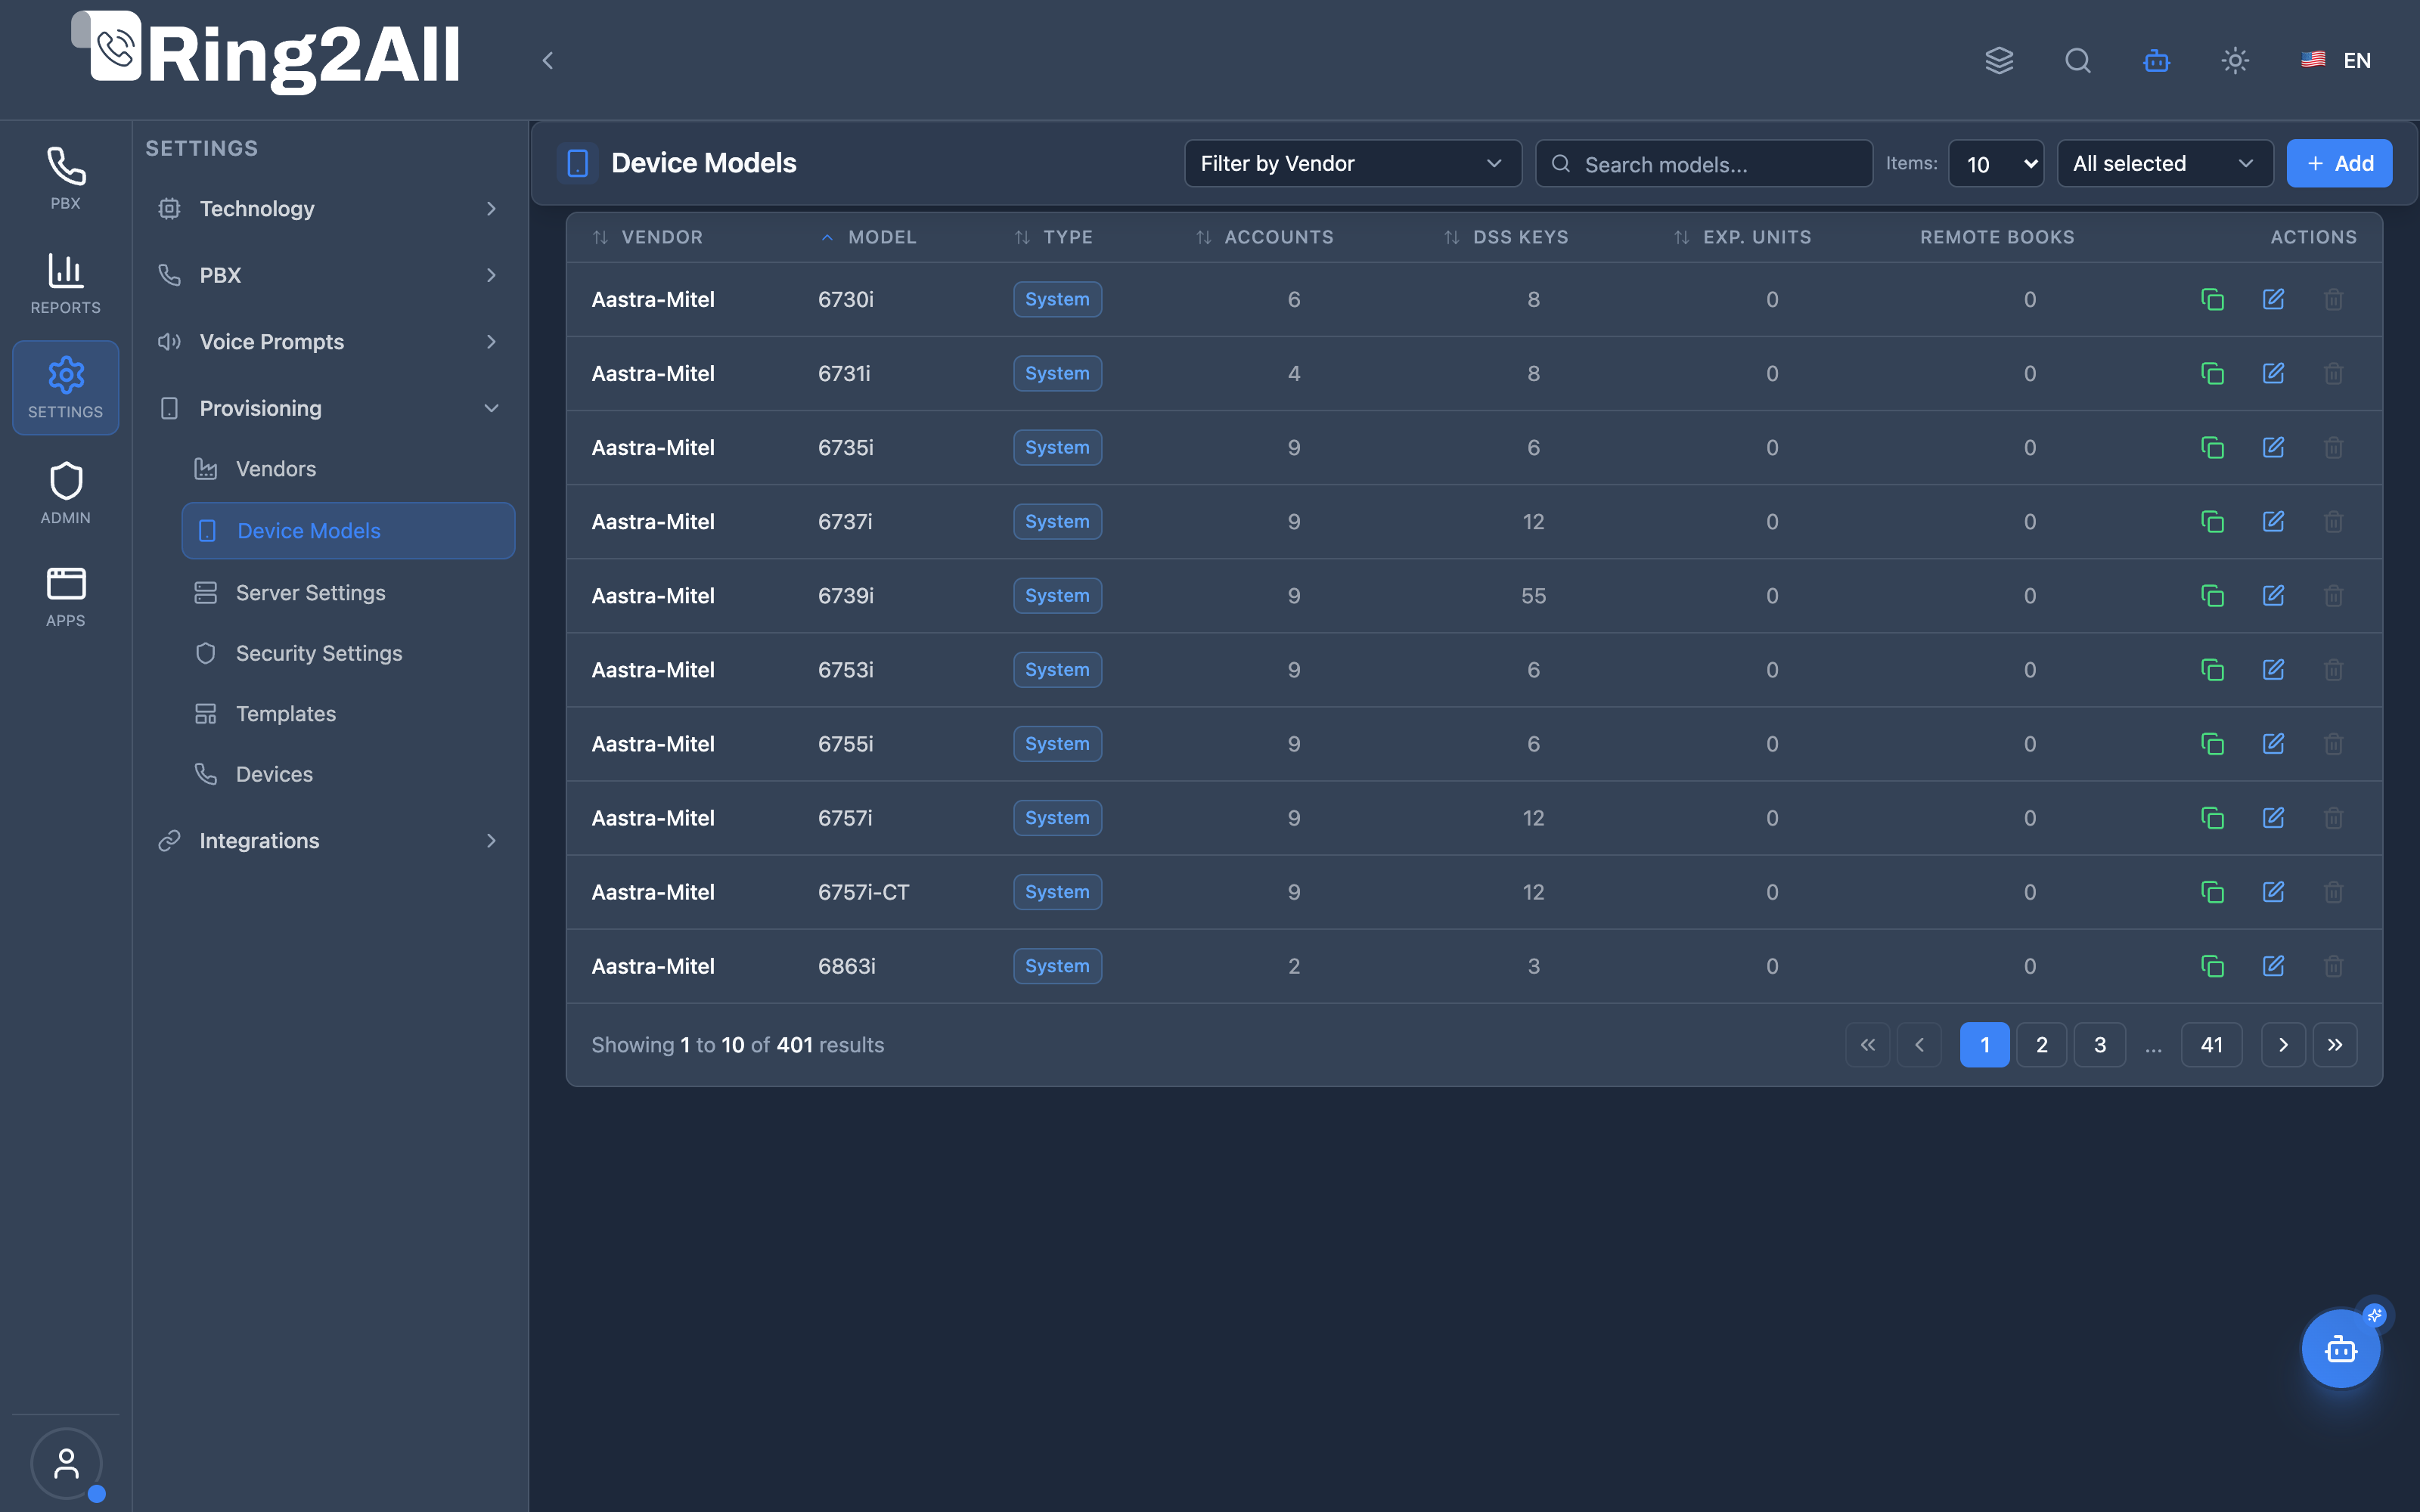Duplicate the 6739i model row

coord(2212,596)
